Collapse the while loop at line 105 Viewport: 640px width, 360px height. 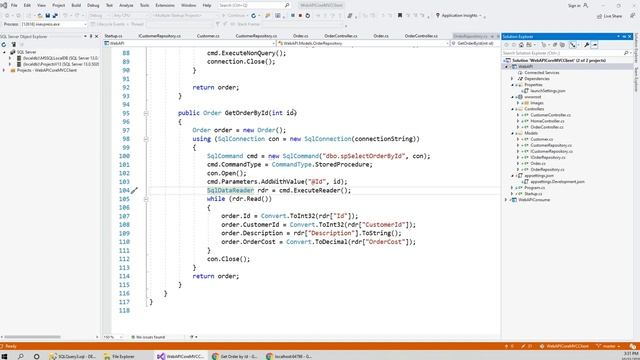[146, 199]
